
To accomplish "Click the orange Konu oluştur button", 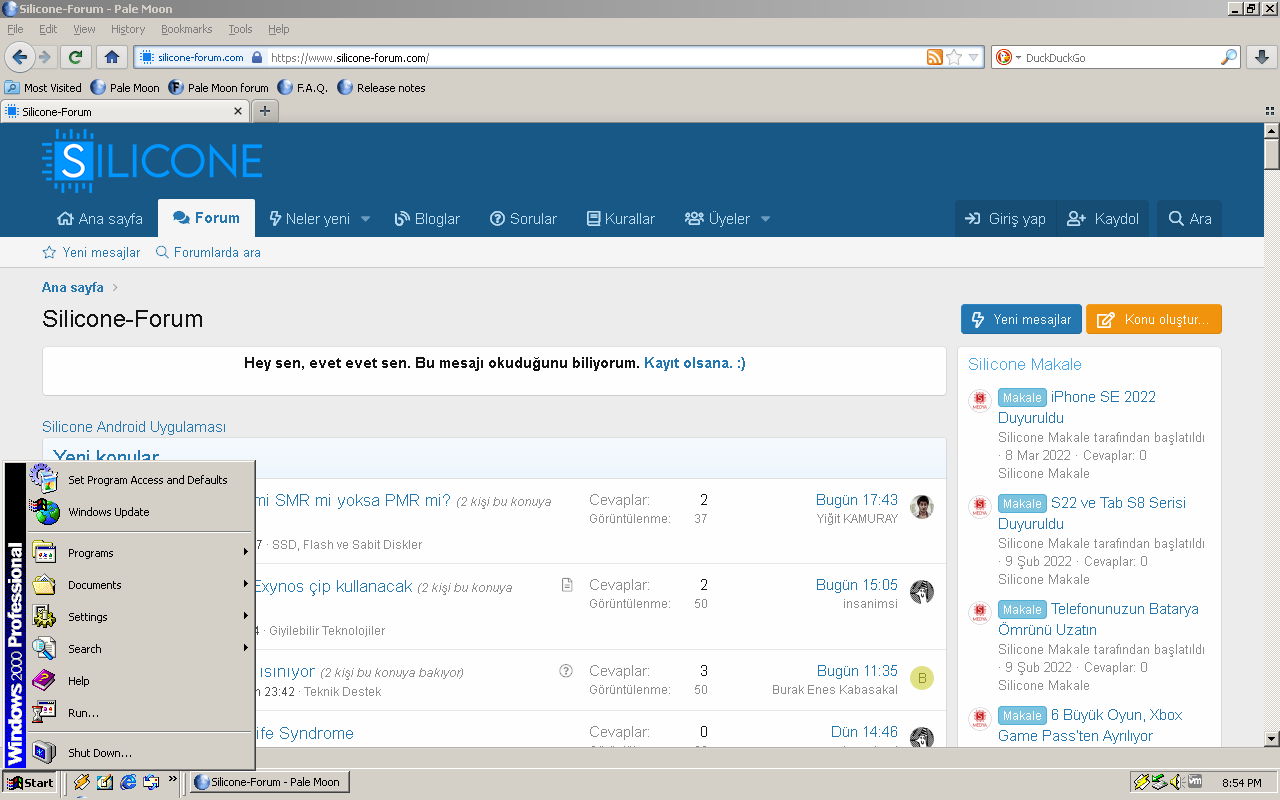I will coord(1154,320).
